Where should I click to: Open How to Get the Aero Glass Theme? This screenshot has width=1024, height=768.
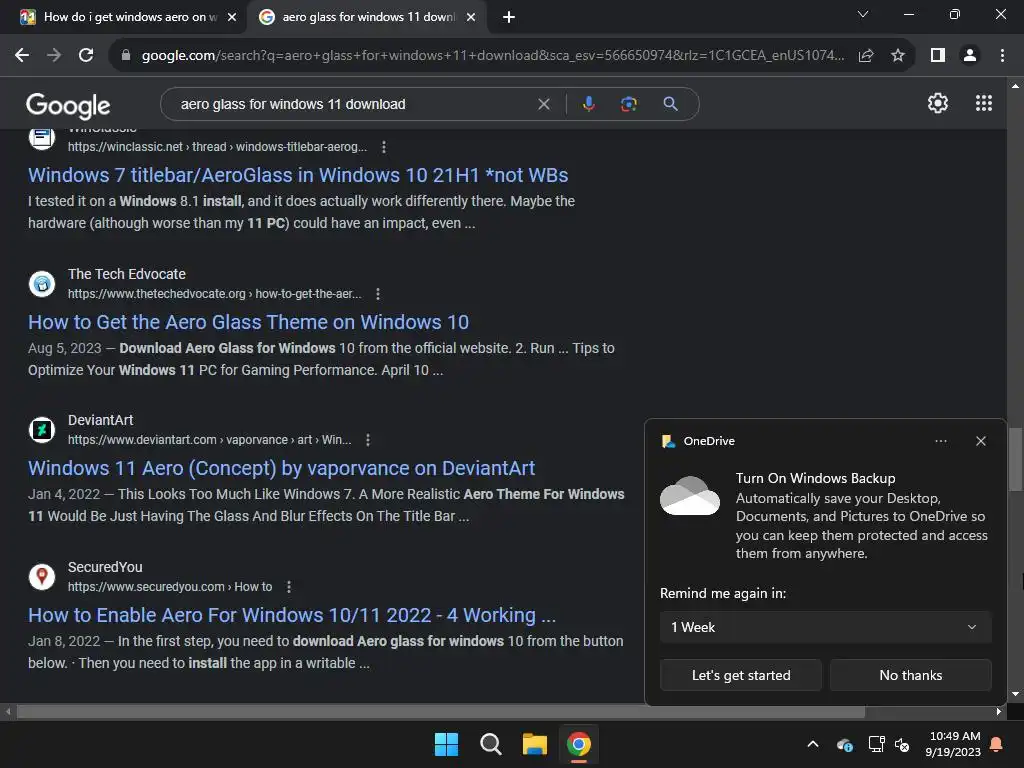[248, 322]
